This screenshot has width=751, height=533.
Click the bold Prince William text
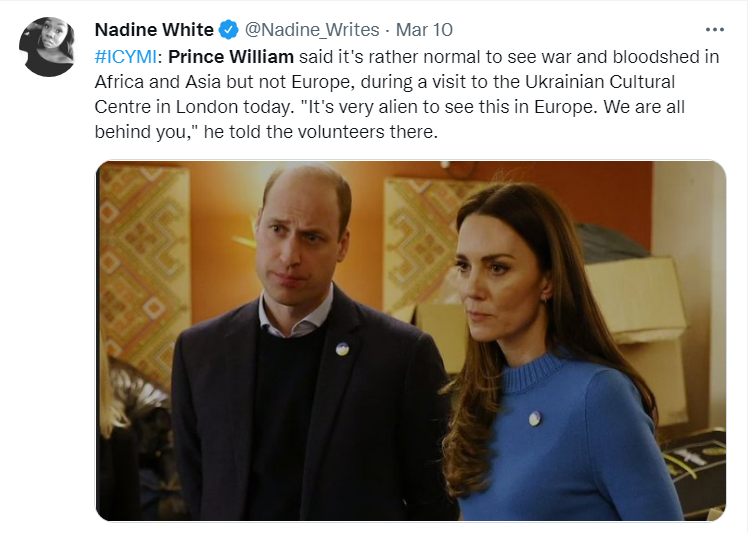pyautogui.click(x=231, y=57)
